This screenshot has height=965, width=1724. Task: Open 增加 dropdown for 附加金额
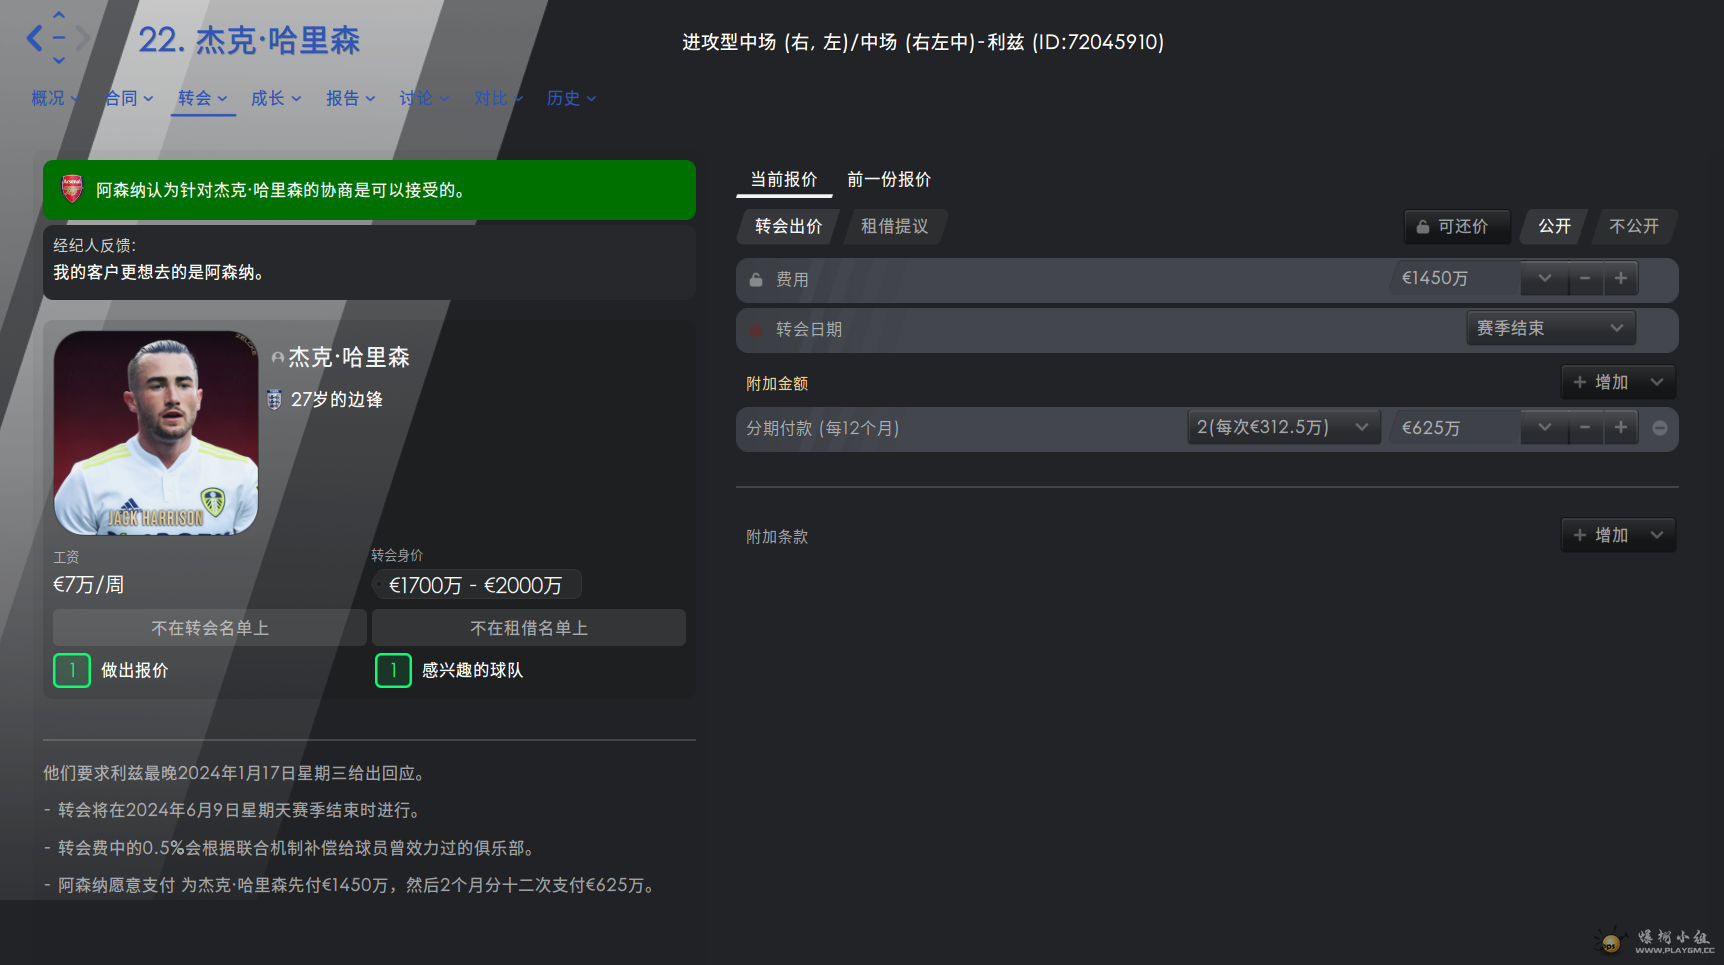pos(1618,382)
